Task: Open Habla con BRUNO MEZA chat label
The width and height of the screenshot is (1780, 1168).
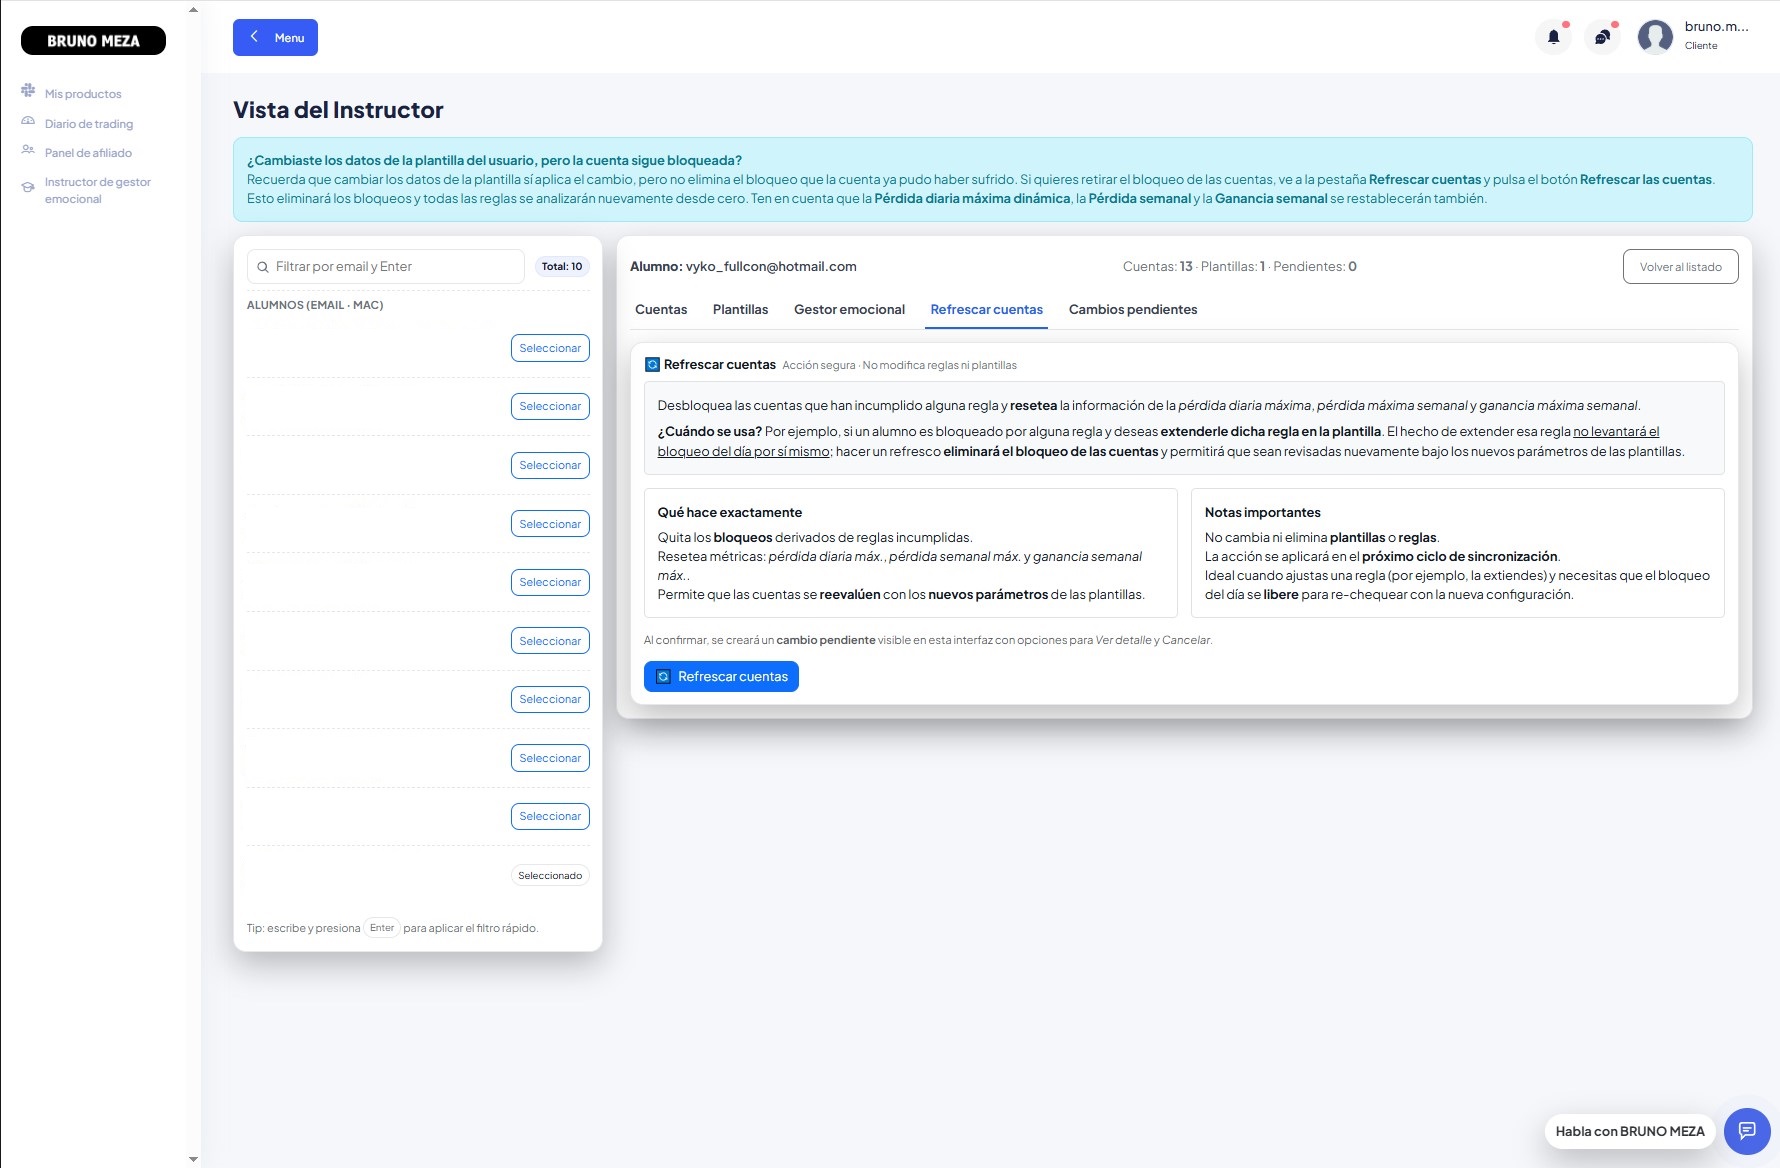Action: (x=1629, y=1131)
